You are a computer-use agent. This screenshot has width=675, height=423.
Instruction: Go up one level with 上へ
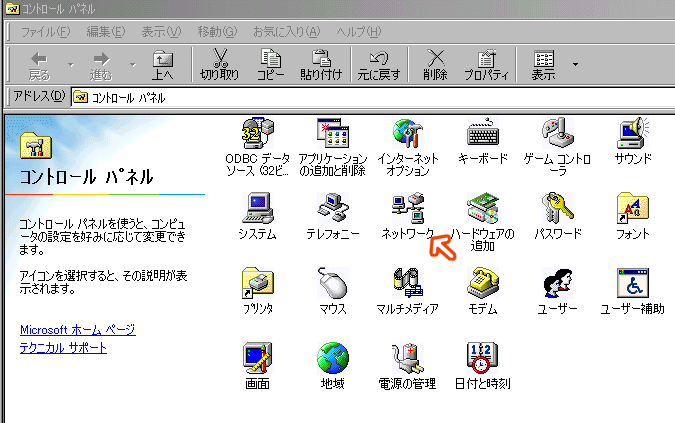(163, 65)
